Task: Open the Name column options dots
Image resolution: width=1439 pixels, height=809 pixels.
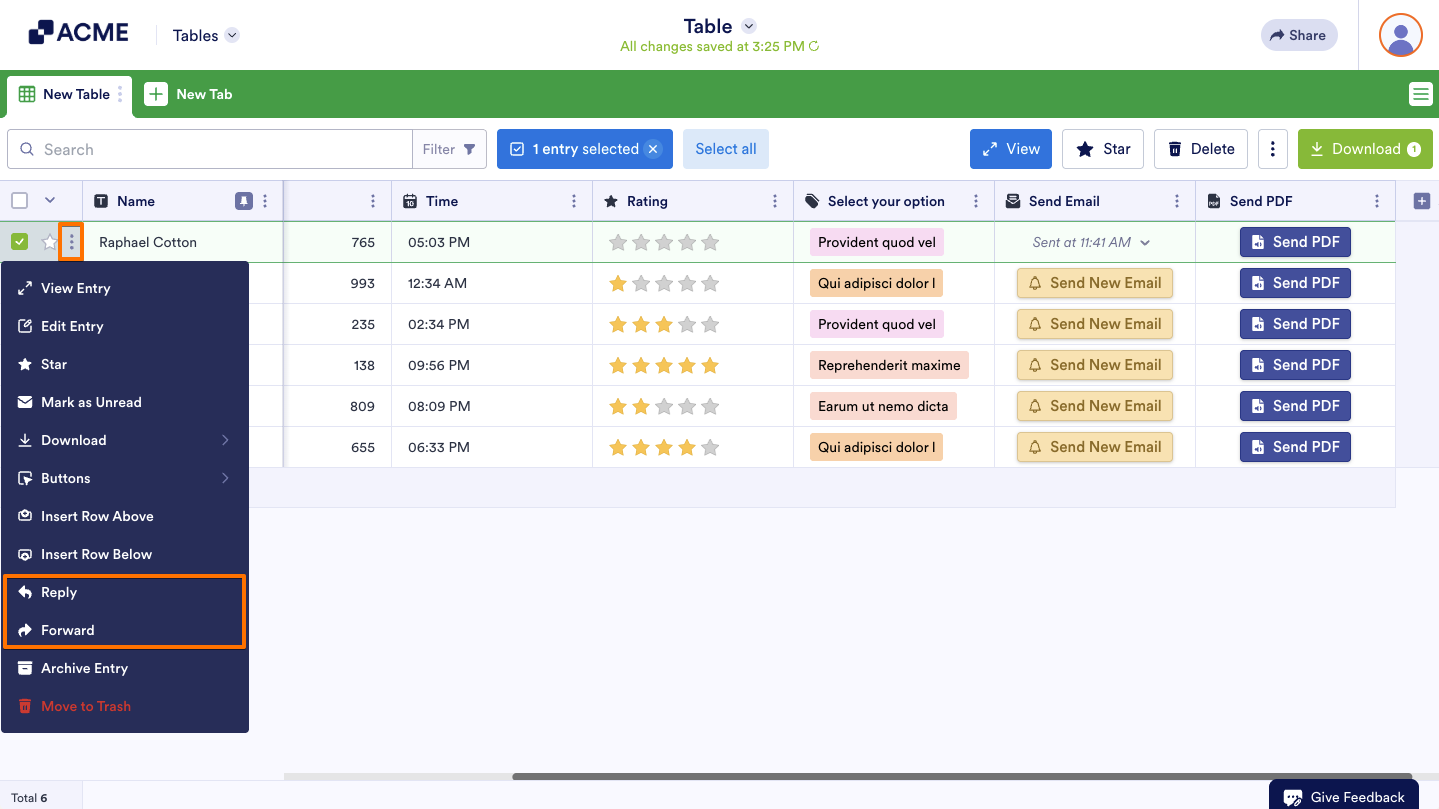Action: (265, 201)
